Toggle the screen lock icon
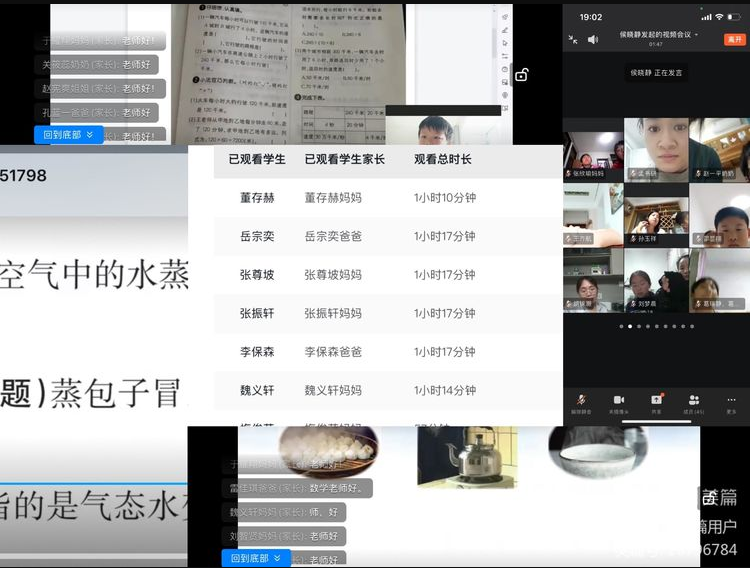Image resolution: width=750 pixels, height=568 pixels. (521, 75)
